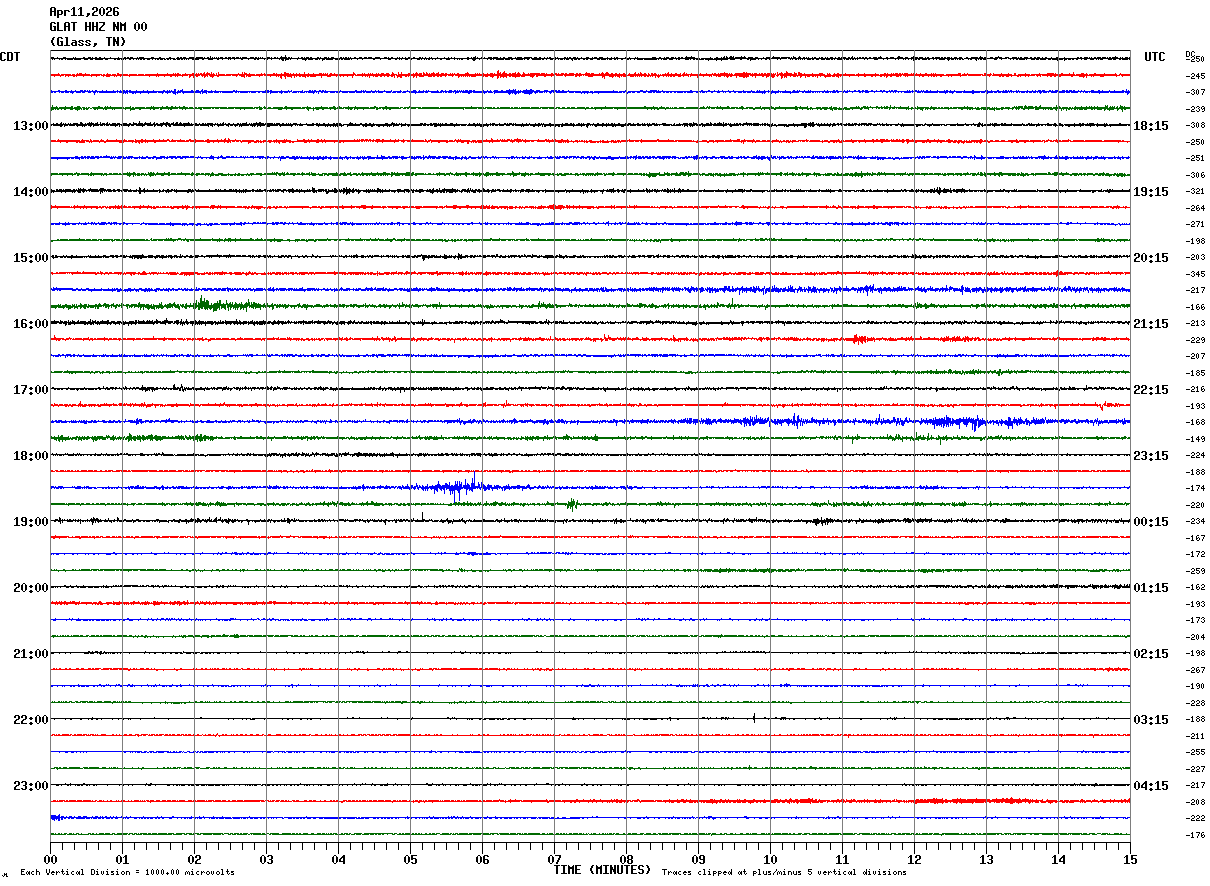Click minute tick label 13 on x-axis
The height and width of the screenshot is (886, 1210).
pos(986,860)
